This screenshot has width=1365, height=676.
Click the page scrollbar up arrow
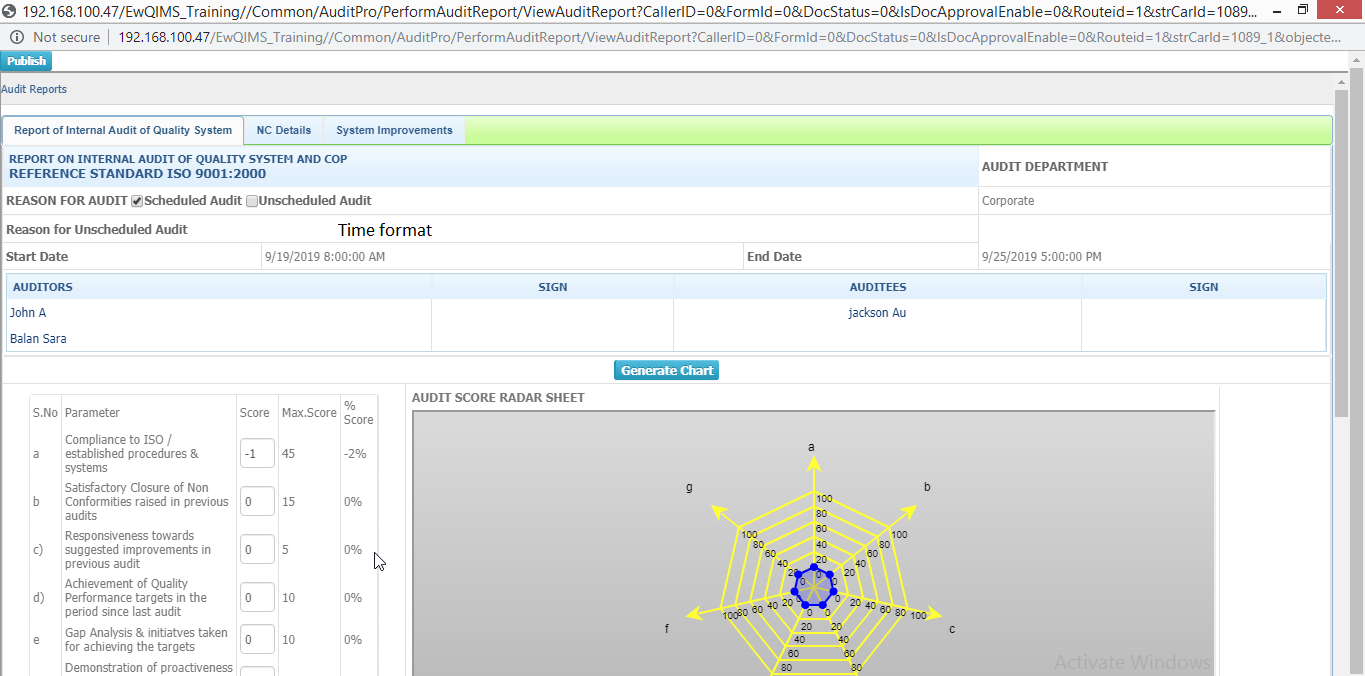1356,59
